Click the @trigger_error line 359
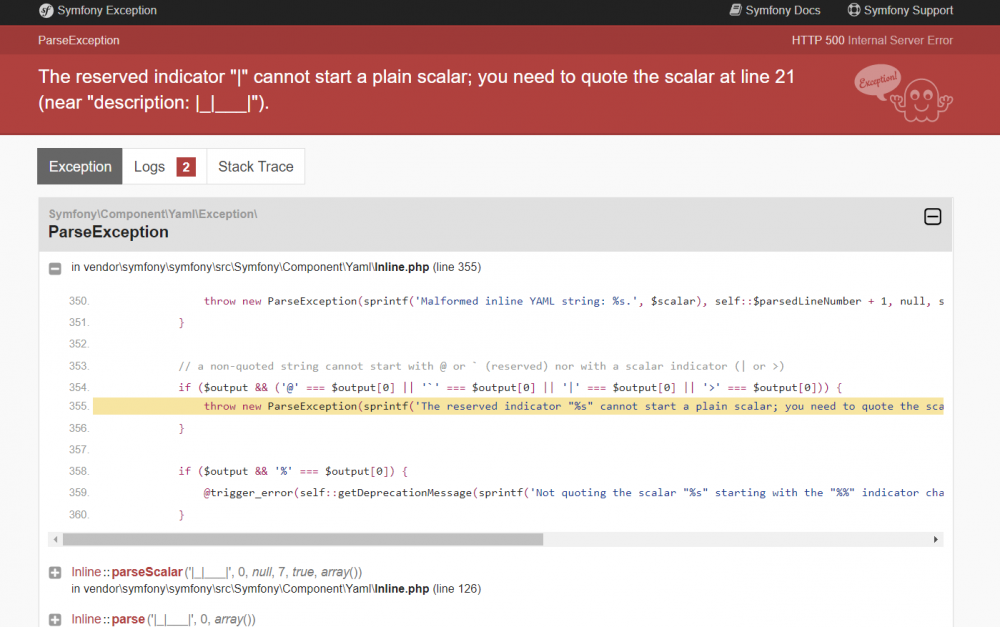Screen dimensions: 1000x627 (x=573, y=492)
